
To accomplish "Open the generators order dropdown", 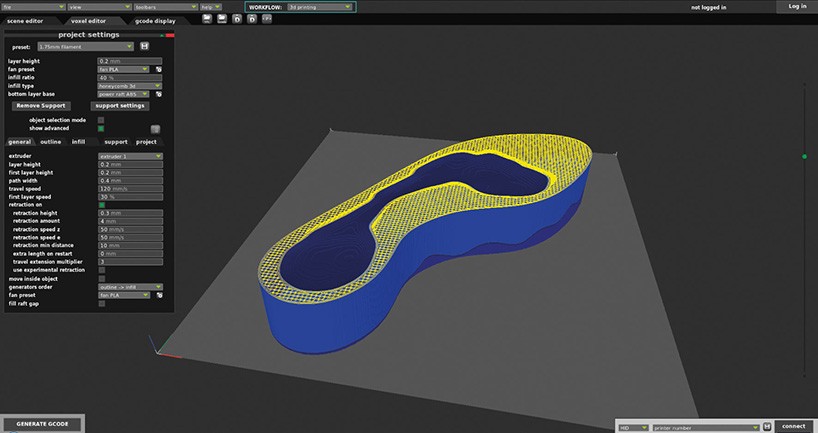I will click(130, 287).
